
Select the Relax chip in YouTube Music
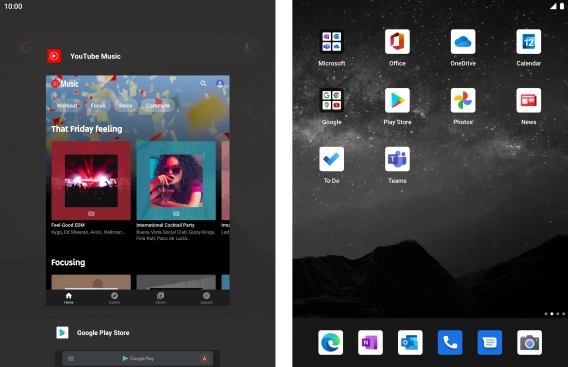[126, 105]
